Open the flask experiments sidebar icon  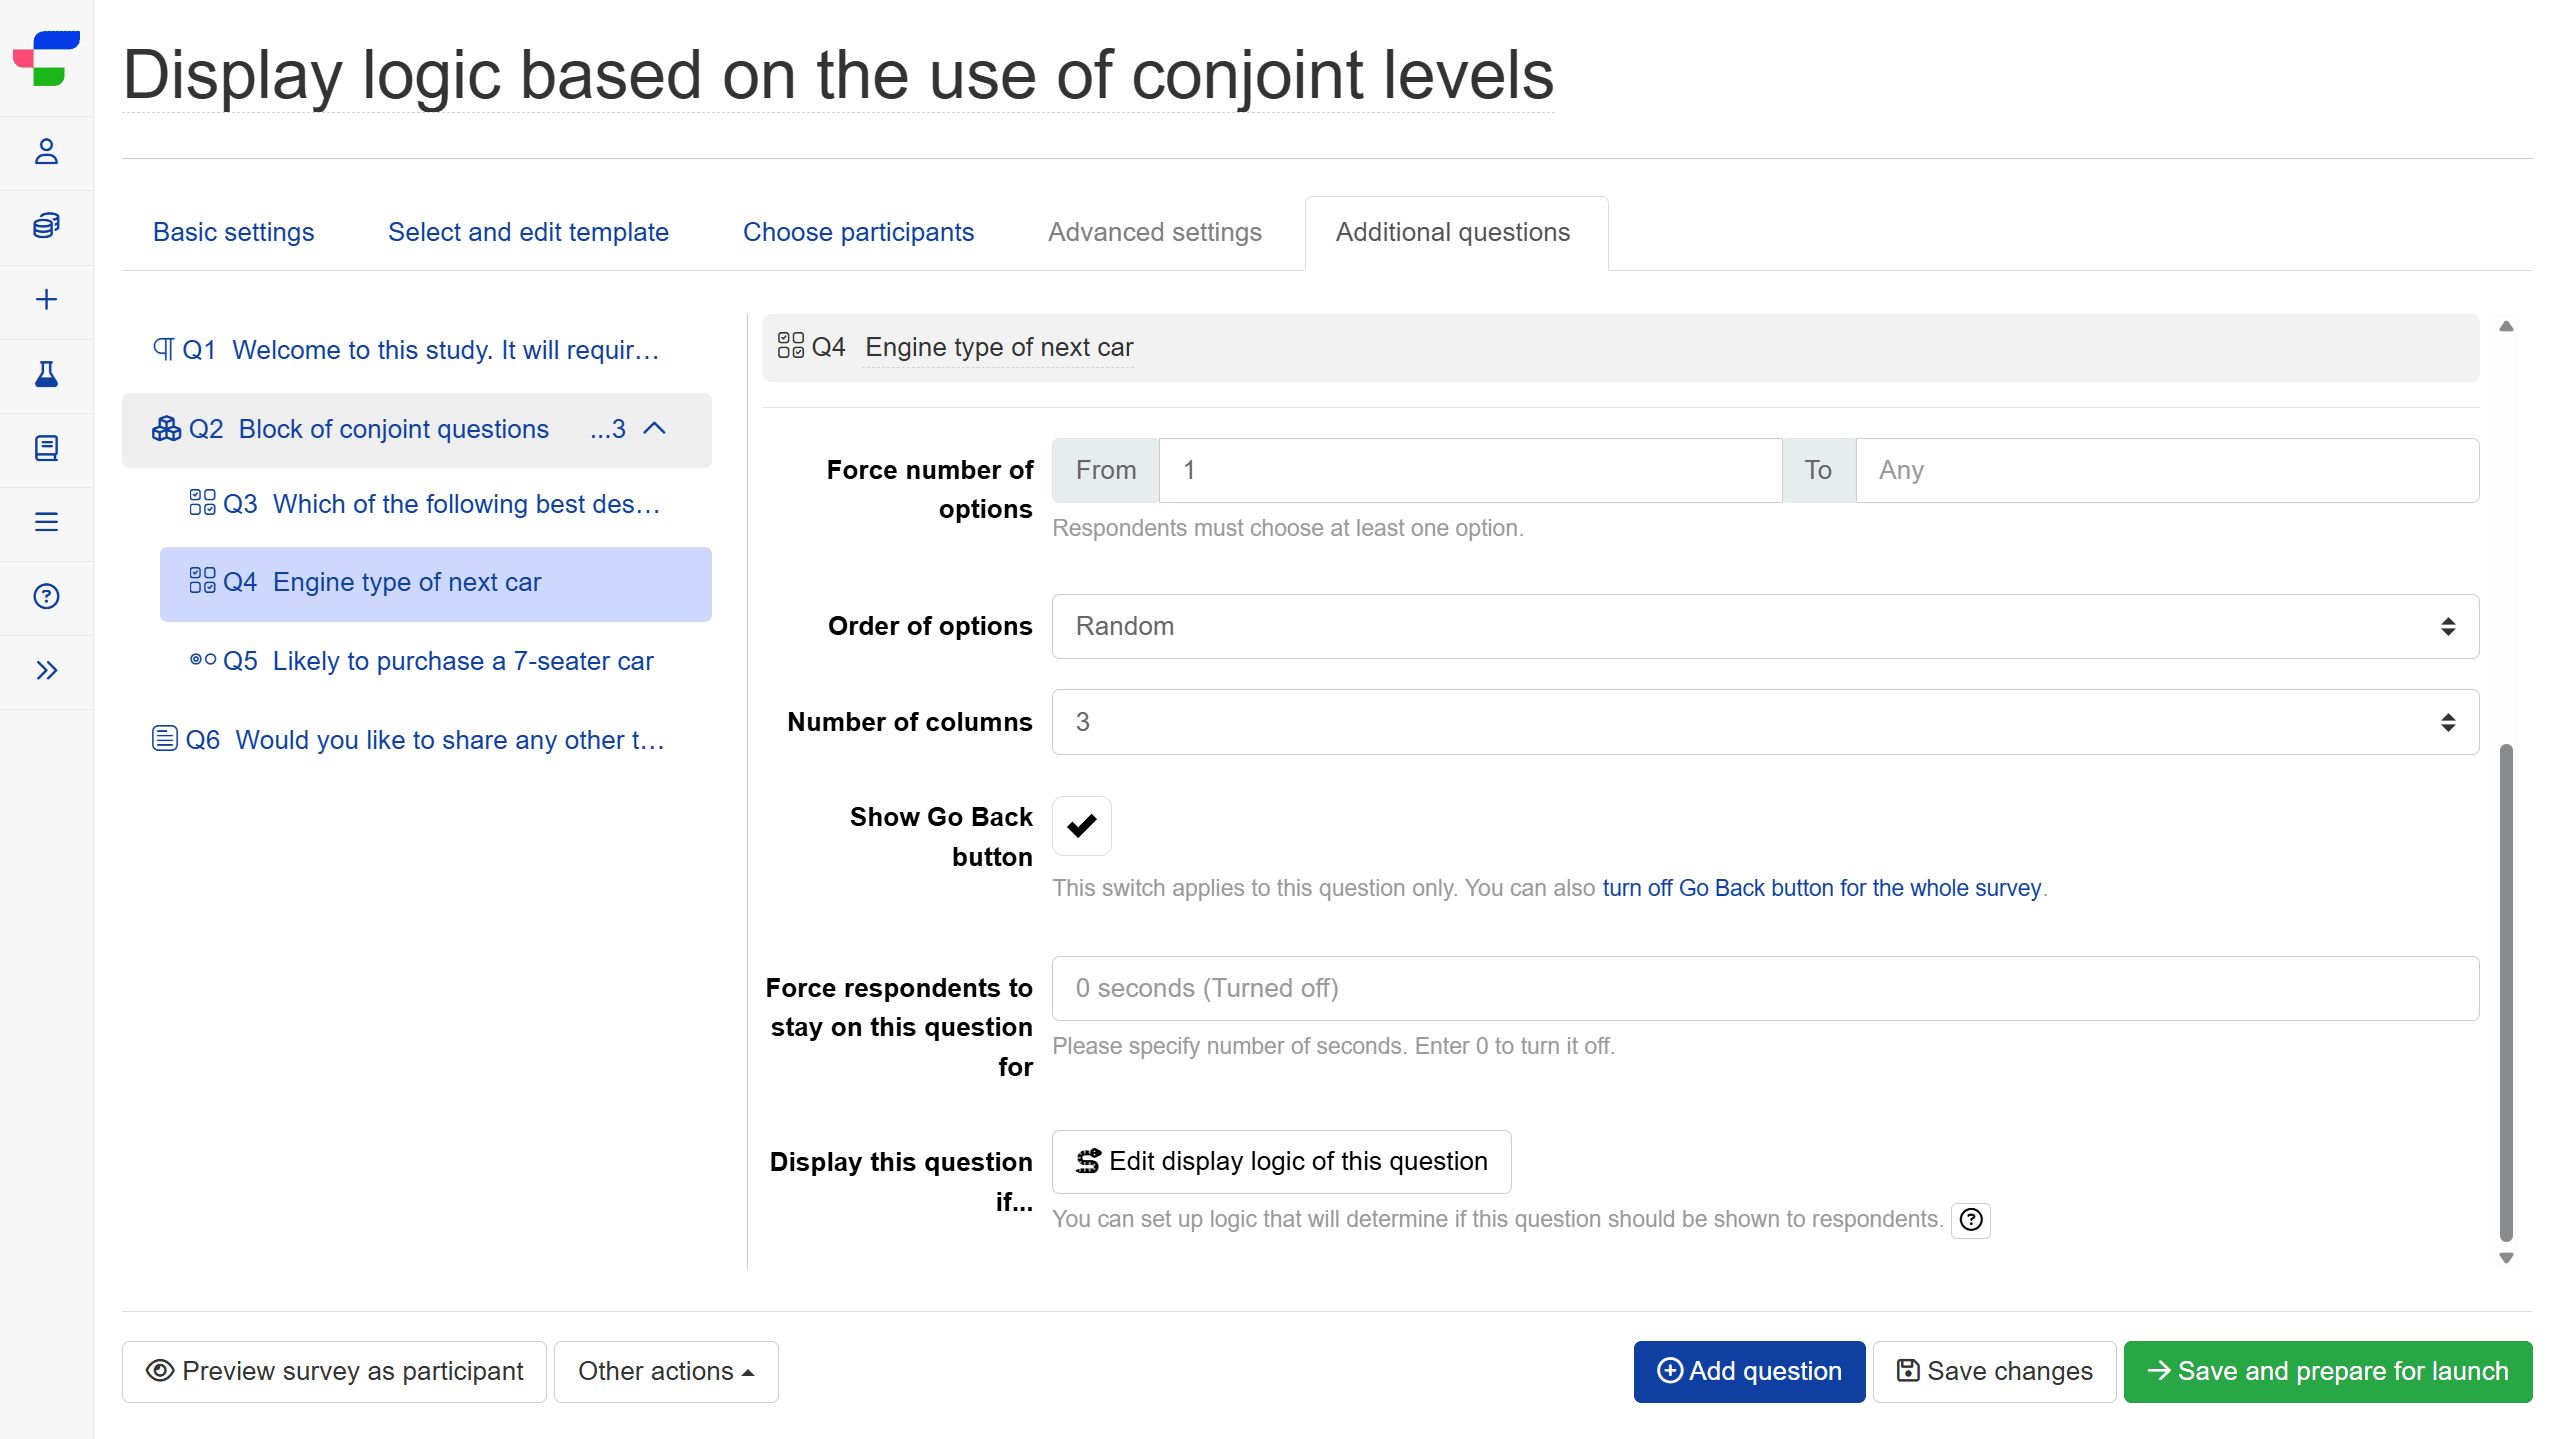46,374
